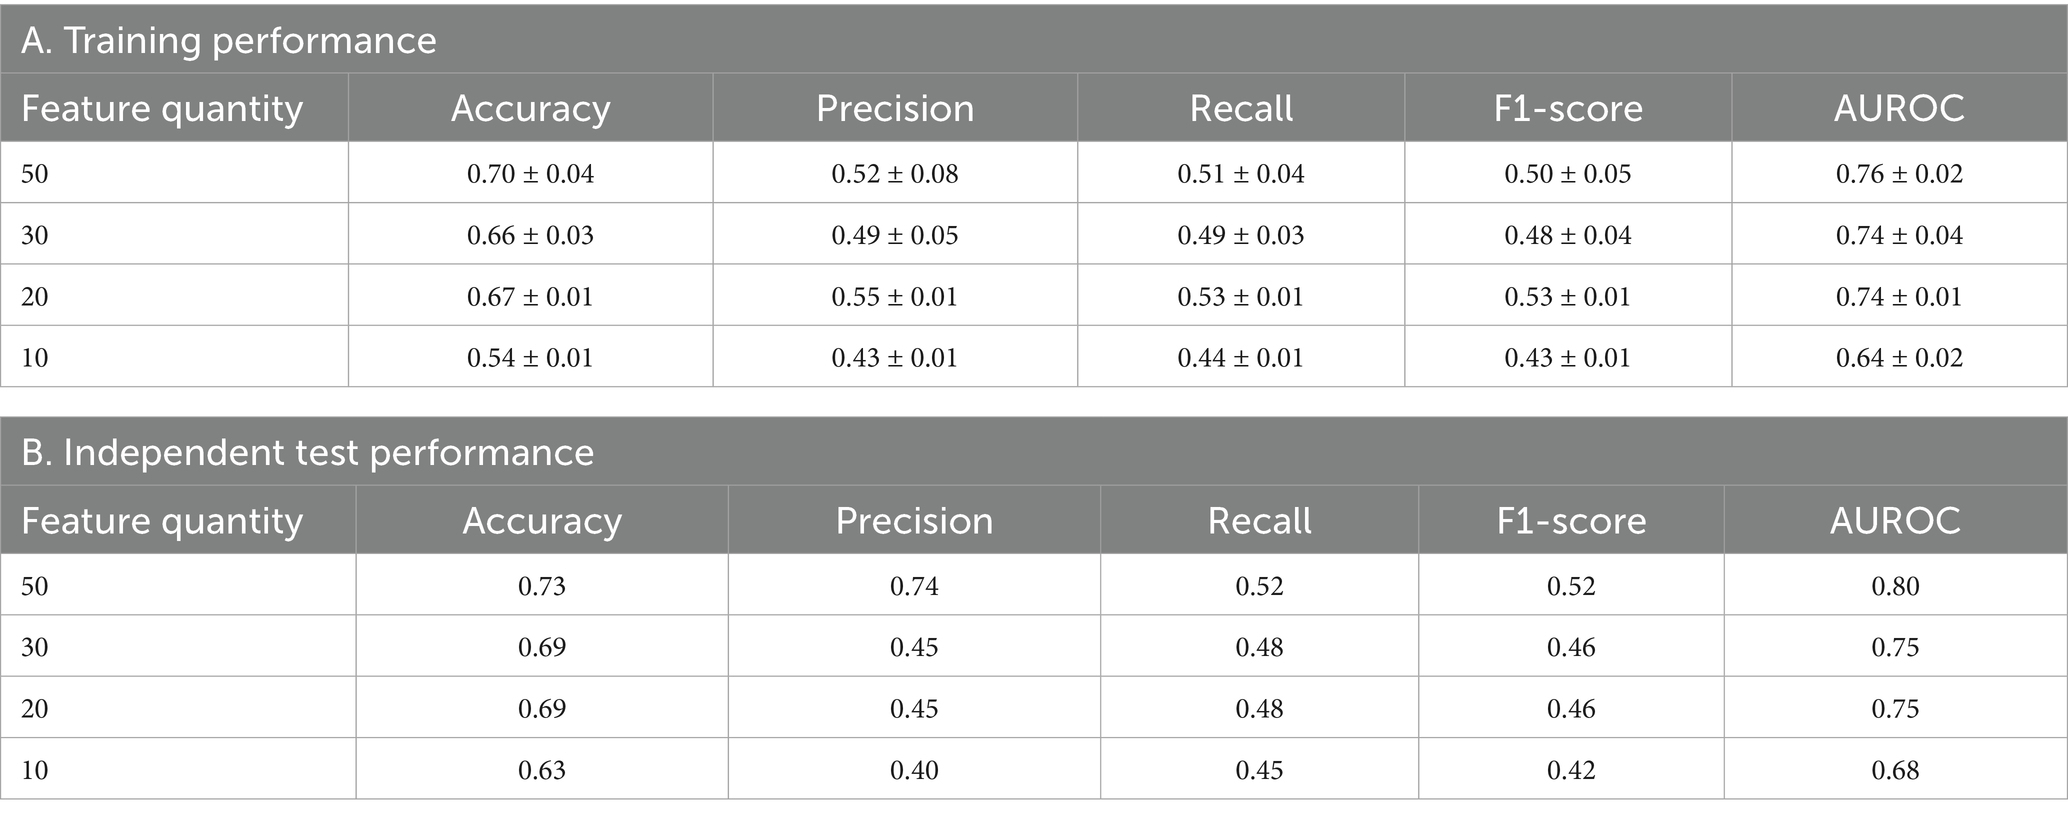
Task: Click the test accuracy value 0.63
Action: [x=542, y=770]
